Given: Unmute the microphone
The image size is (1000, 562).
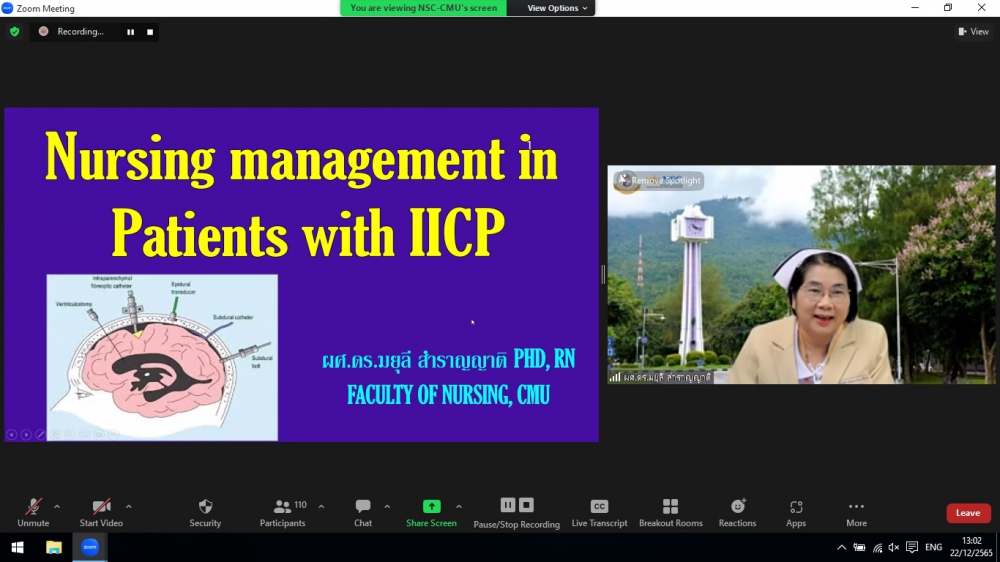Looking at the screenshot, I should coord(33,512).
